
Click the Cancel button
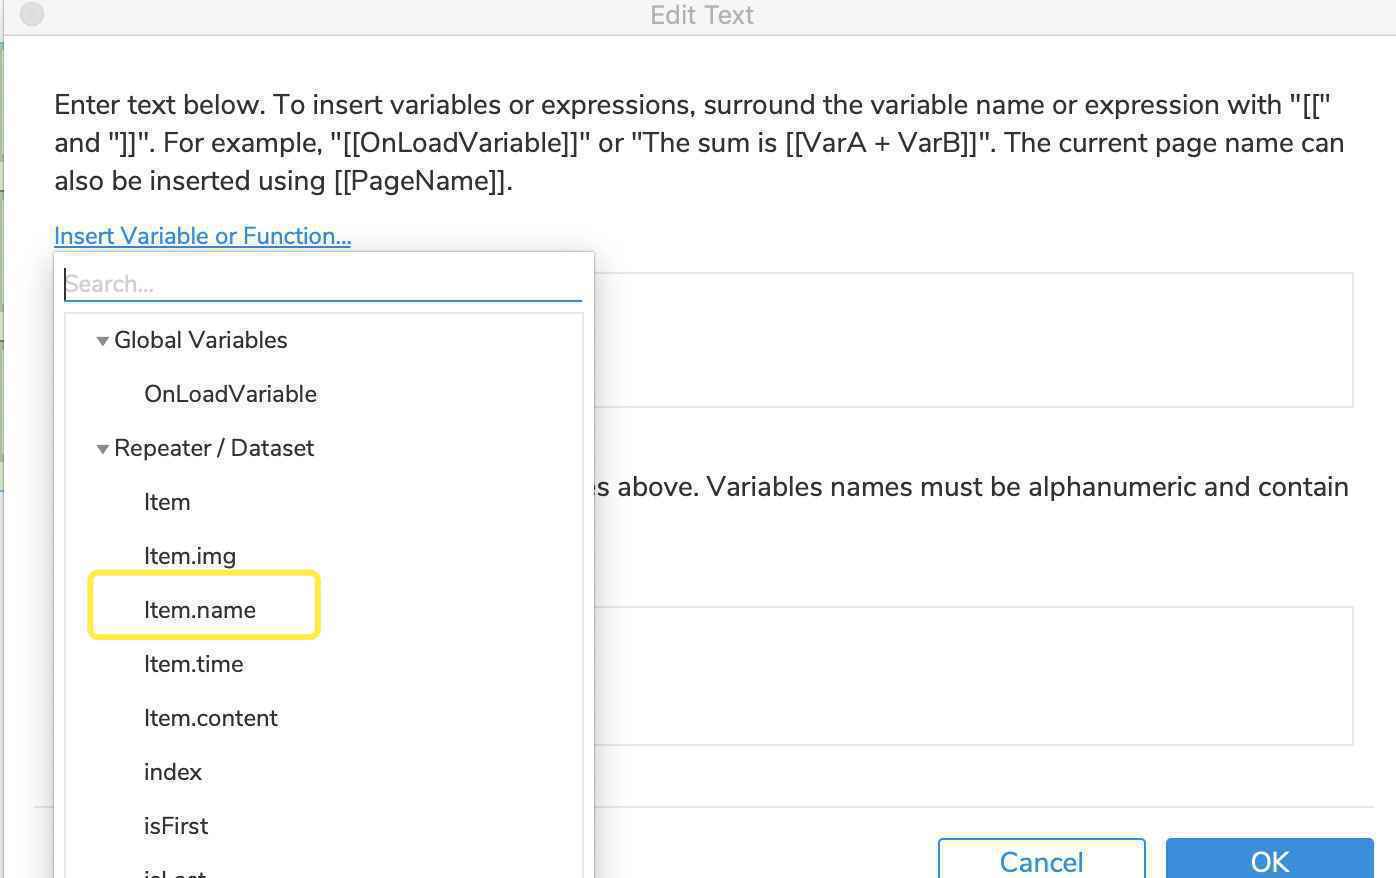point(1041,860)
